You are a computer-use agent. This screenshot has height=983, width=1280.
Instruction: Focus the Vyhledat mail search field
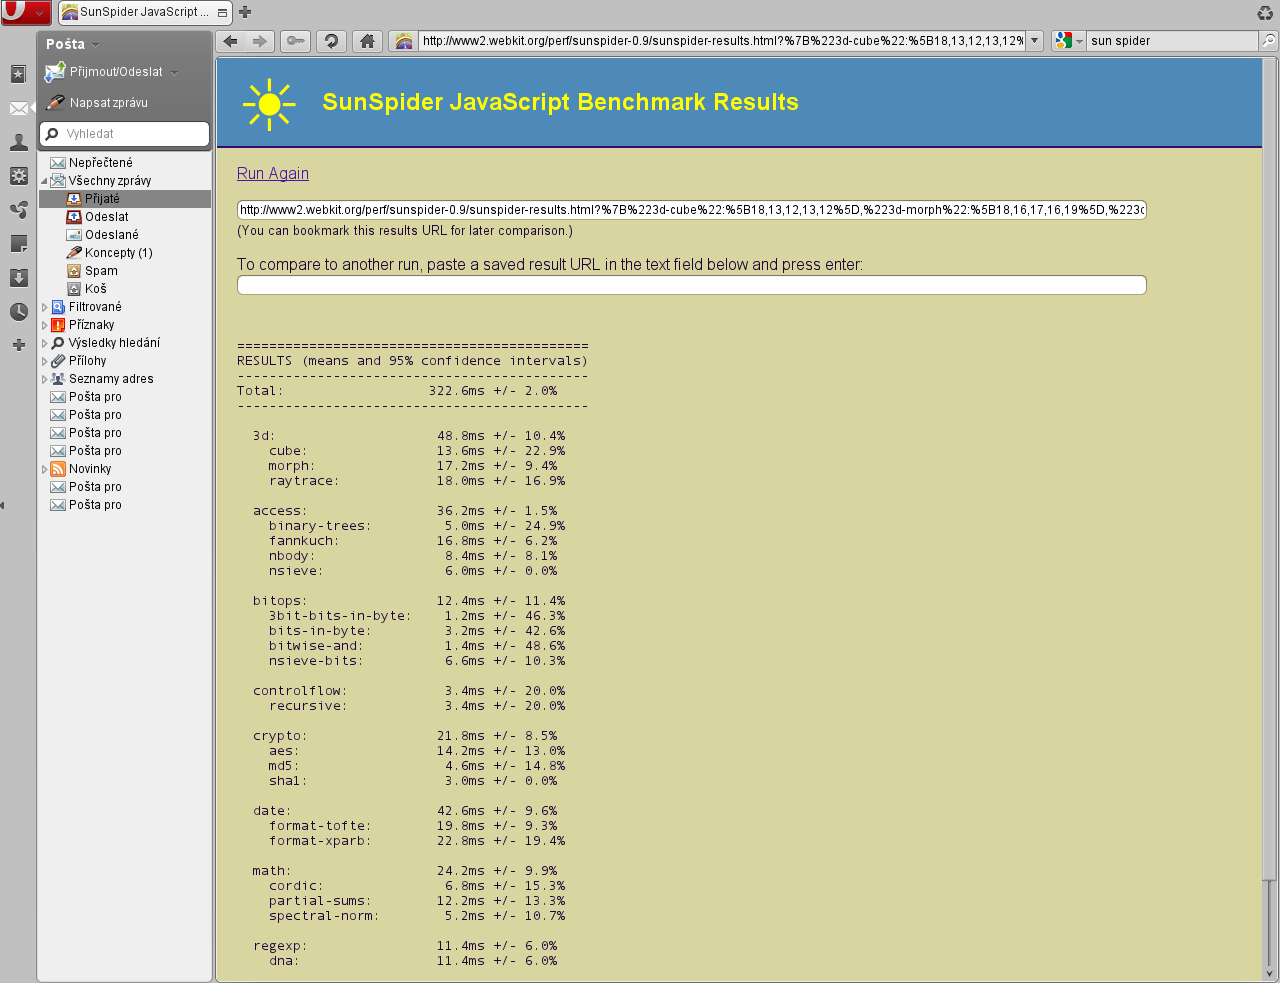125,134
